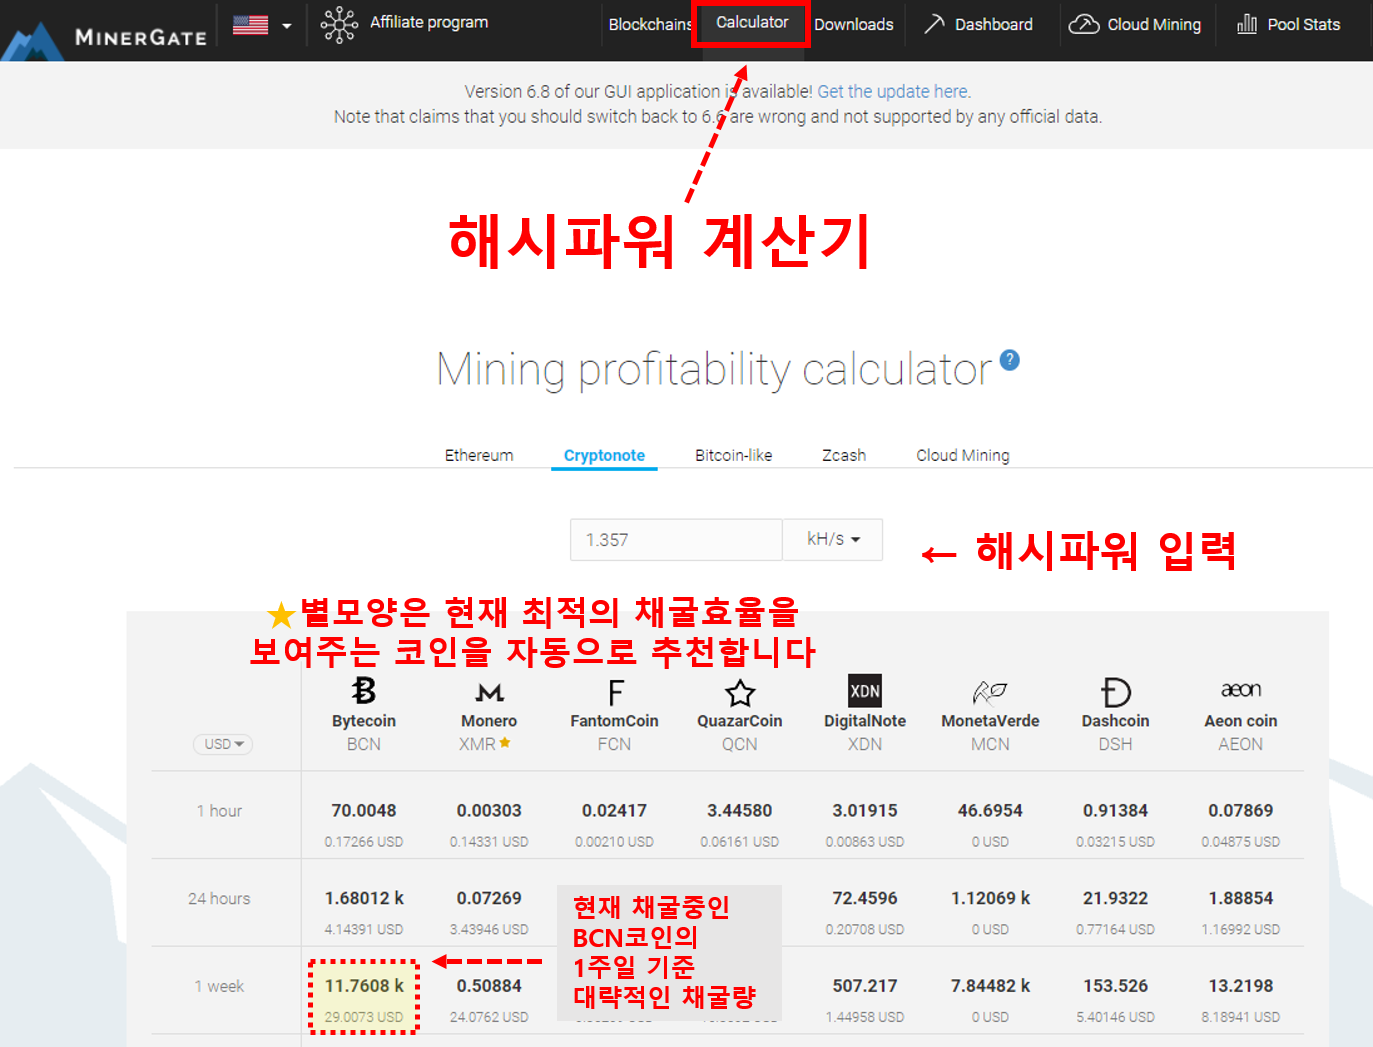Viewport: 1373px width, 1047px height.
Task: Open the kH/s unit dropdown
Action: 833,539
